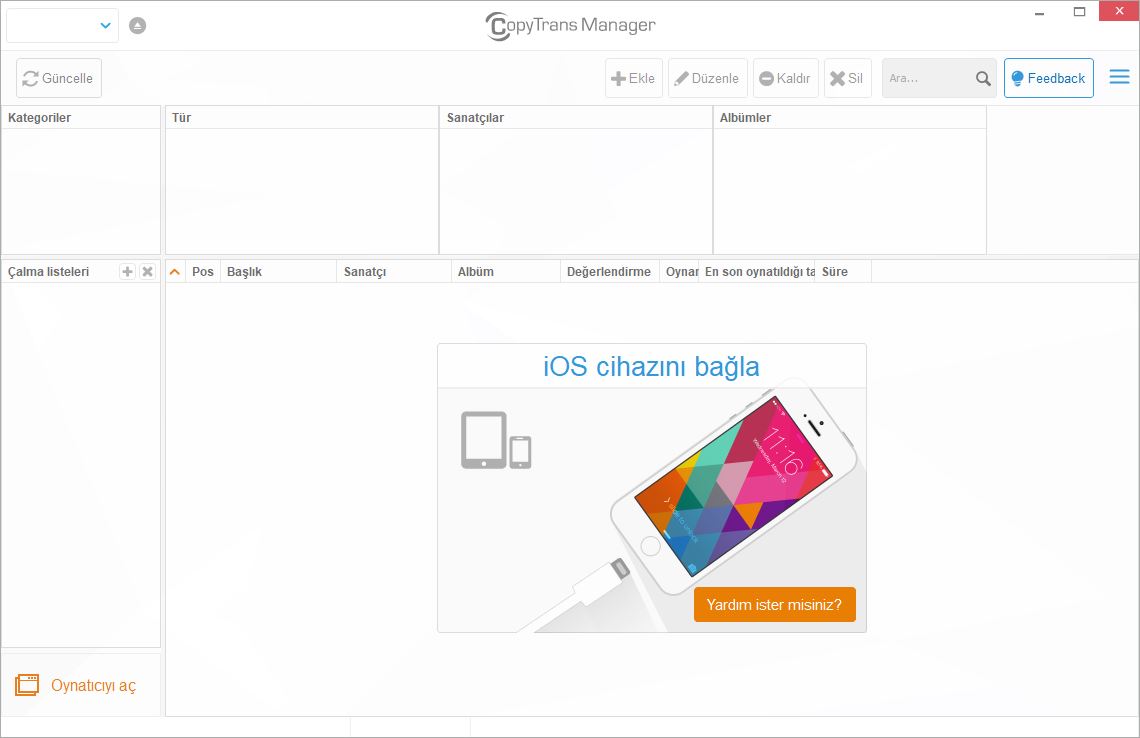Toggle sort order arrow in track list
The width and height of the screenshot is (1140, 738).
pyautogui.click(x=174, y=271)
